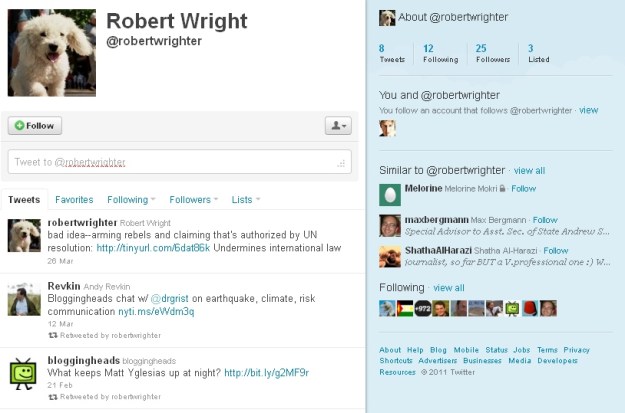This screenshot has width=625, height=413.
Task: Click the robertwrighter username on the first tweet
Action: point(82,222)
